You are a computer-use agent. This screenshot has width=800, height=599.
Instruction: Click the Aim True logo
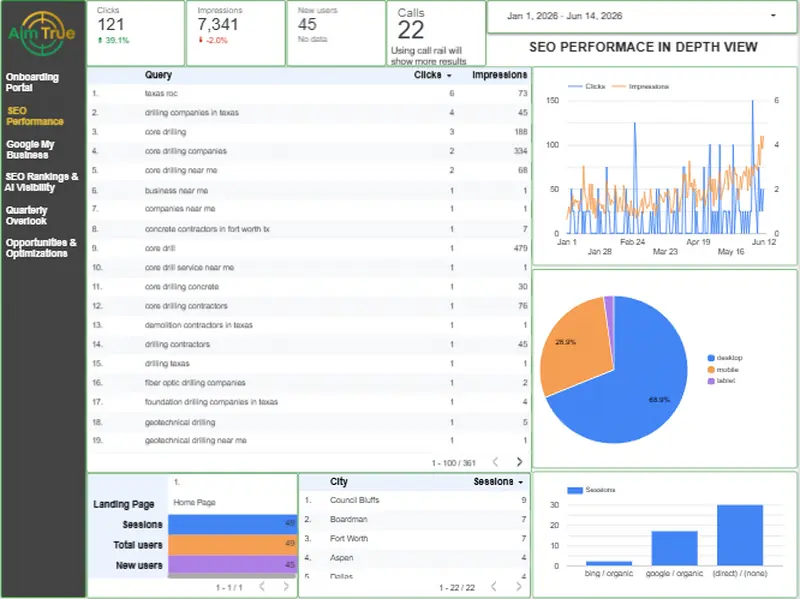click(42, 33)
